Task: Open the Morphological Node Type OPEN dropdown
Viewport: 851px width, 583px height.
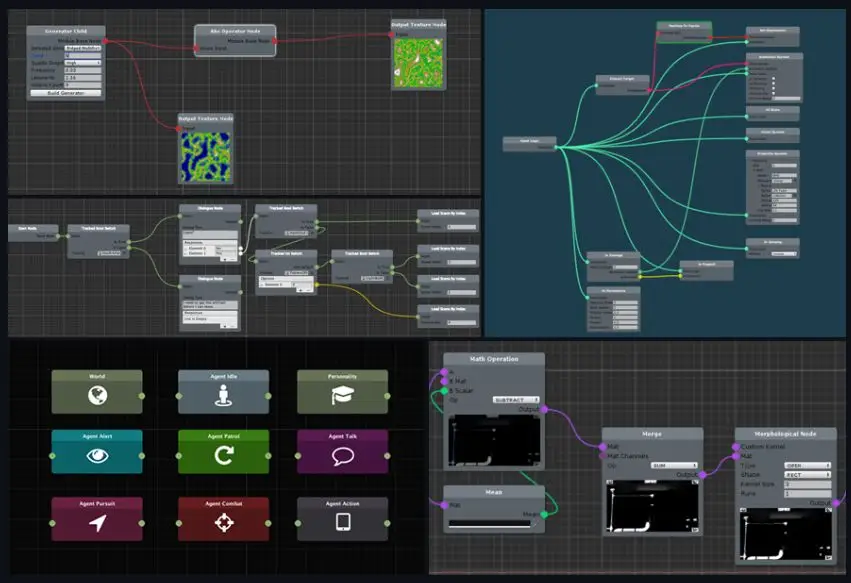Action: pos(808,466)
